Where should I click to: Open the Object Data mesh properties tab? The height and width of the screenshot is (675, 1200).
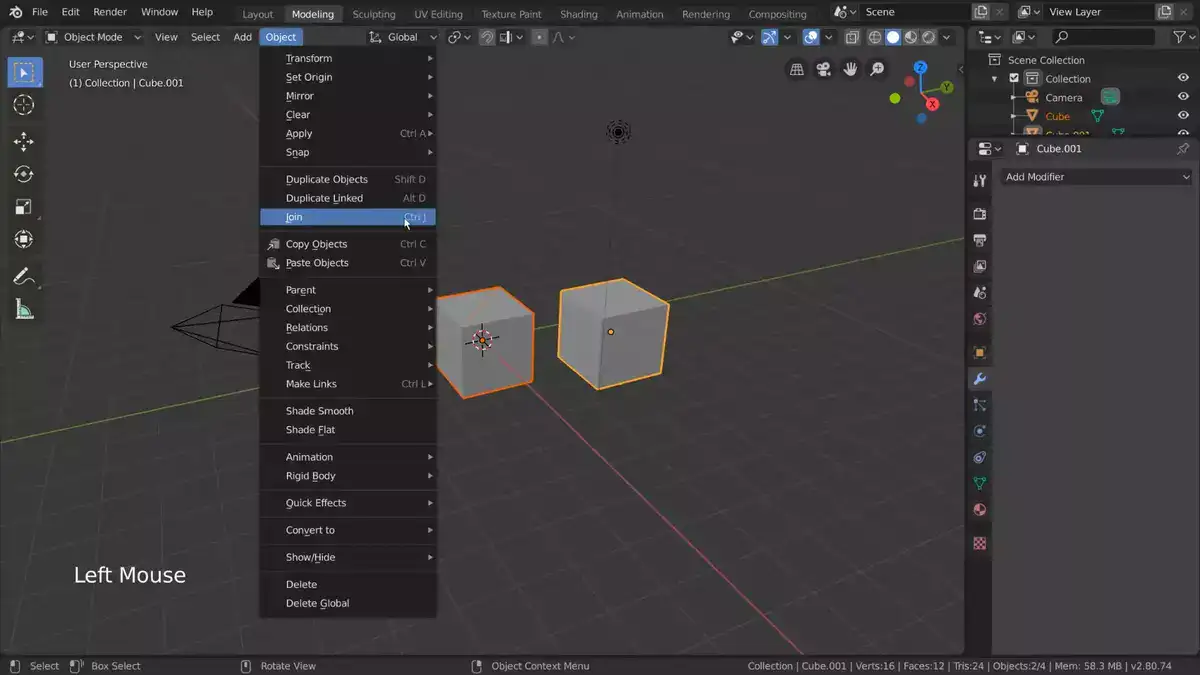tap(980, 483)
